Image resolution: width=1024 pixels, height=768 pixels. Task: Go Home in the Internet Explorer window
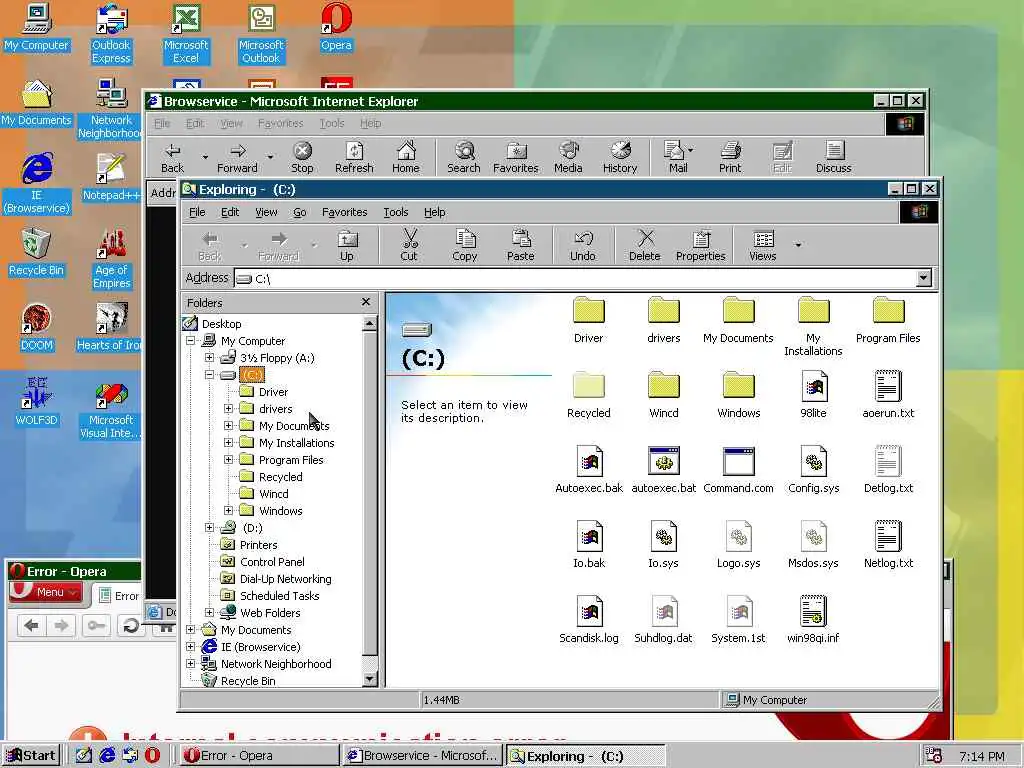coord(406,157)
